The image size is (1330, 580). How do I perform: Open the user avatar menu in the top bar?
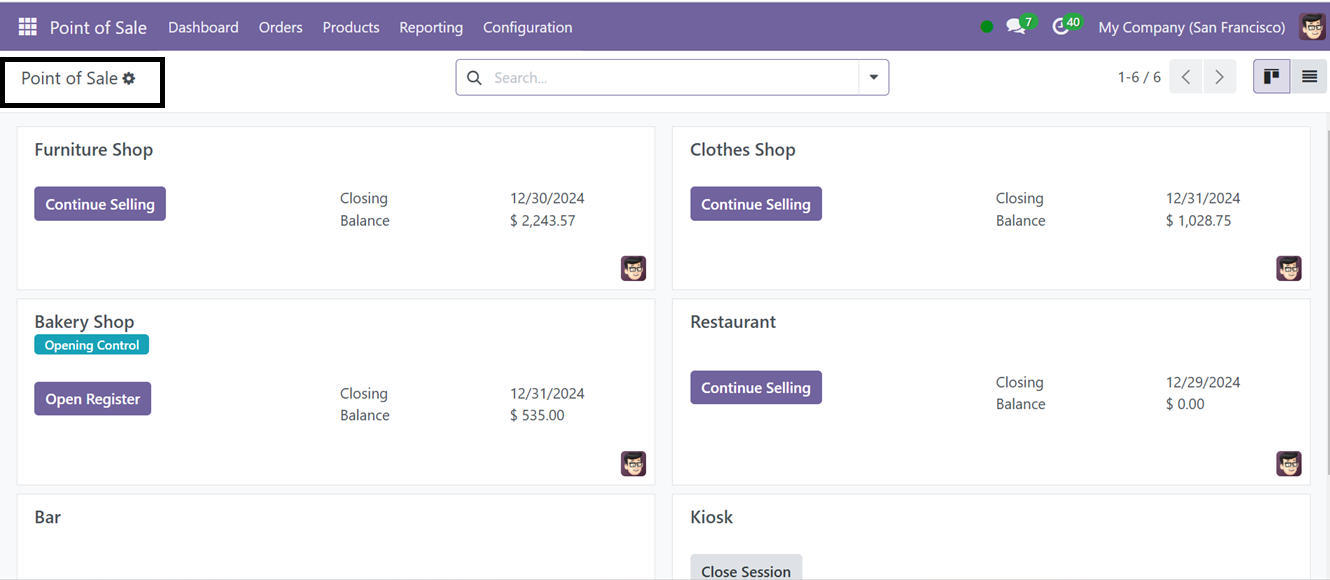(x=1312, y=27)
